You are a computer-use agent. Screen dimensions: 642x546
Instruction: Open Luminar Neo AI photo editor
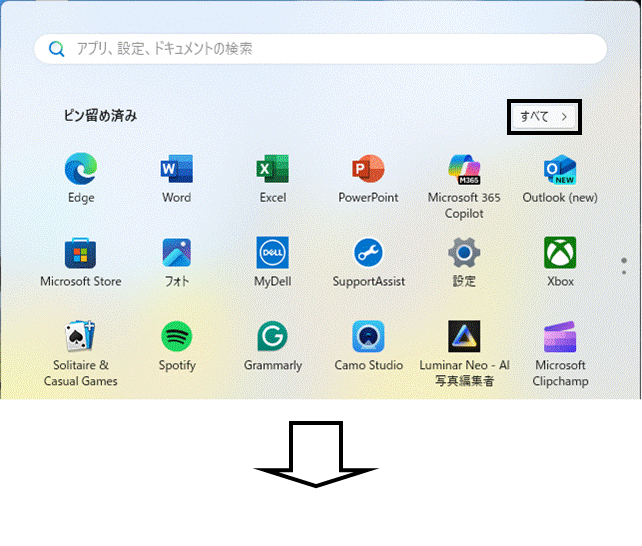pos(464,354)
